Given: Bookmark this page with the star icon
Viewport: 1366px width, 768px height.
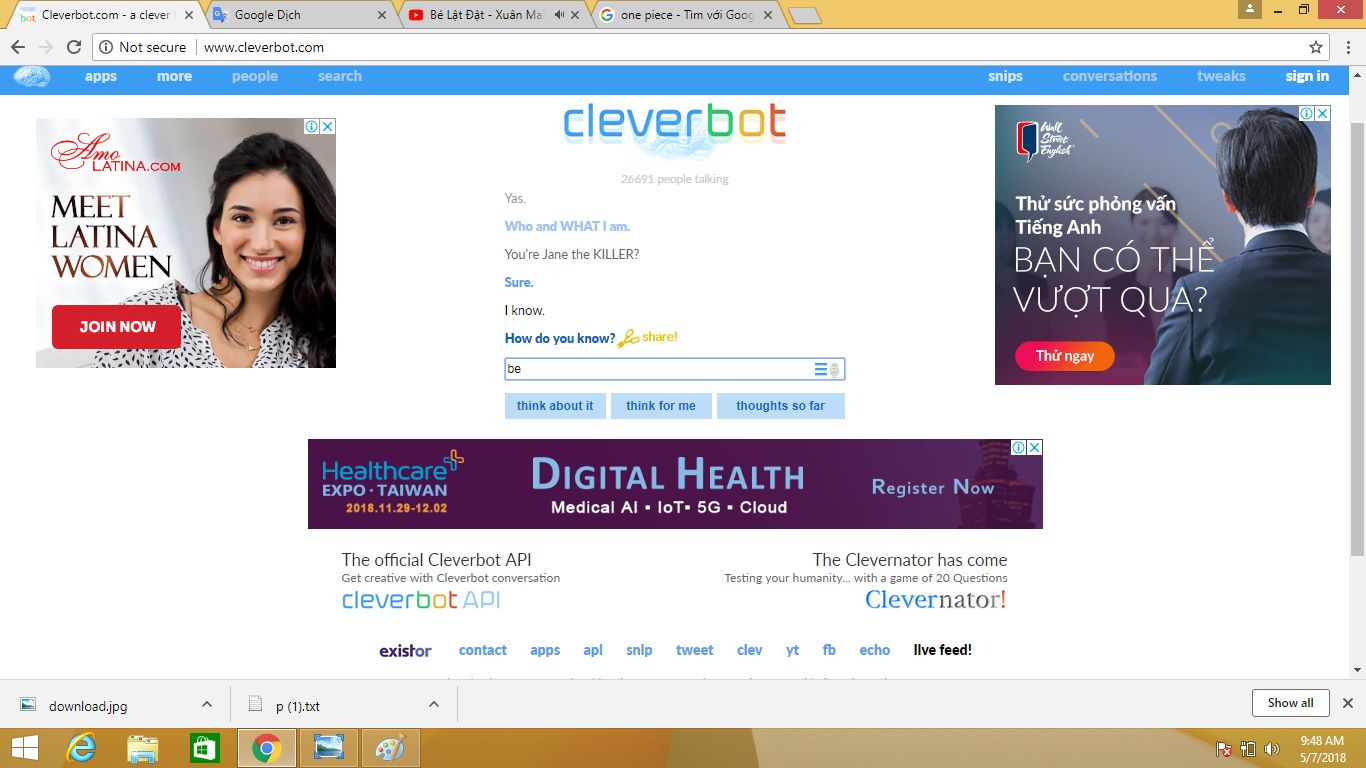Looking at the screenshot, I should coord(1316,47).
